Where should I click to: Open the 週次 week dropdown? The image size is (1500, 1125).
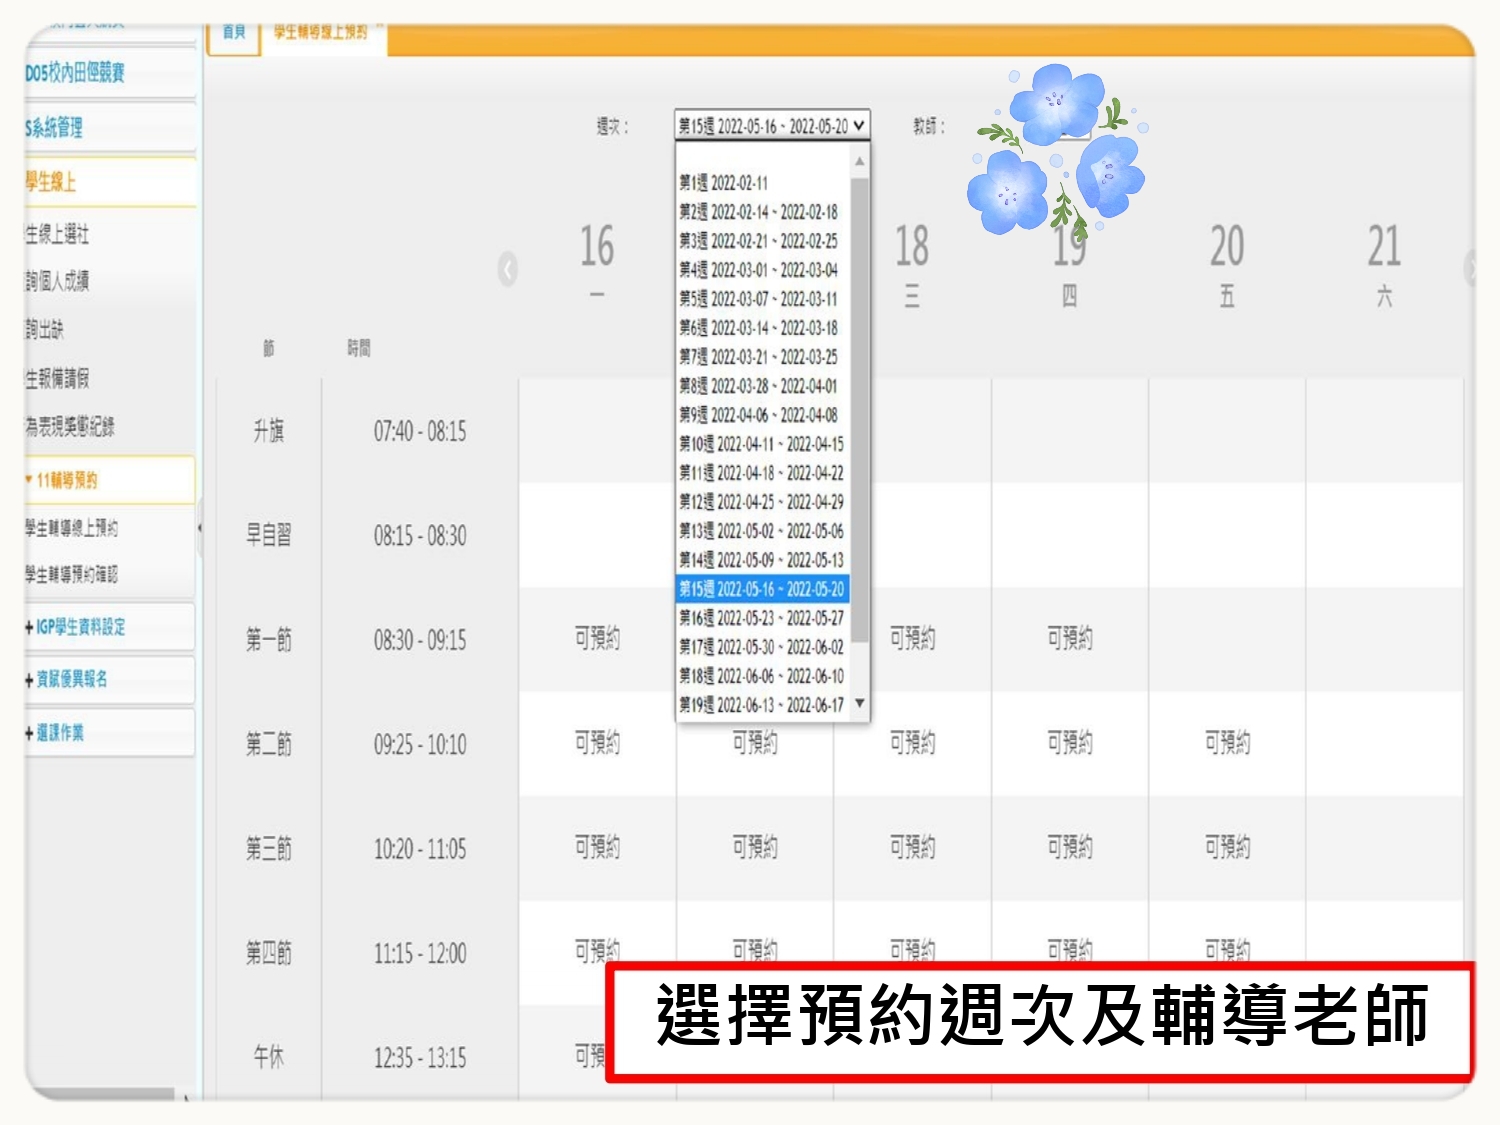click(771, 126)
